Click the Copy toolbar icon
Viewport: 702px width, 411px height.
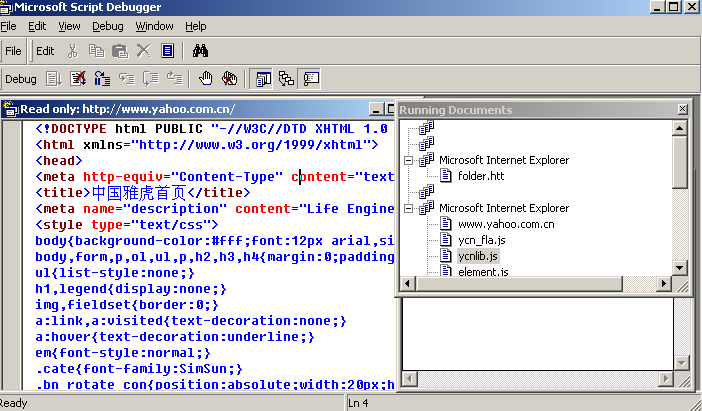point(96,51)
